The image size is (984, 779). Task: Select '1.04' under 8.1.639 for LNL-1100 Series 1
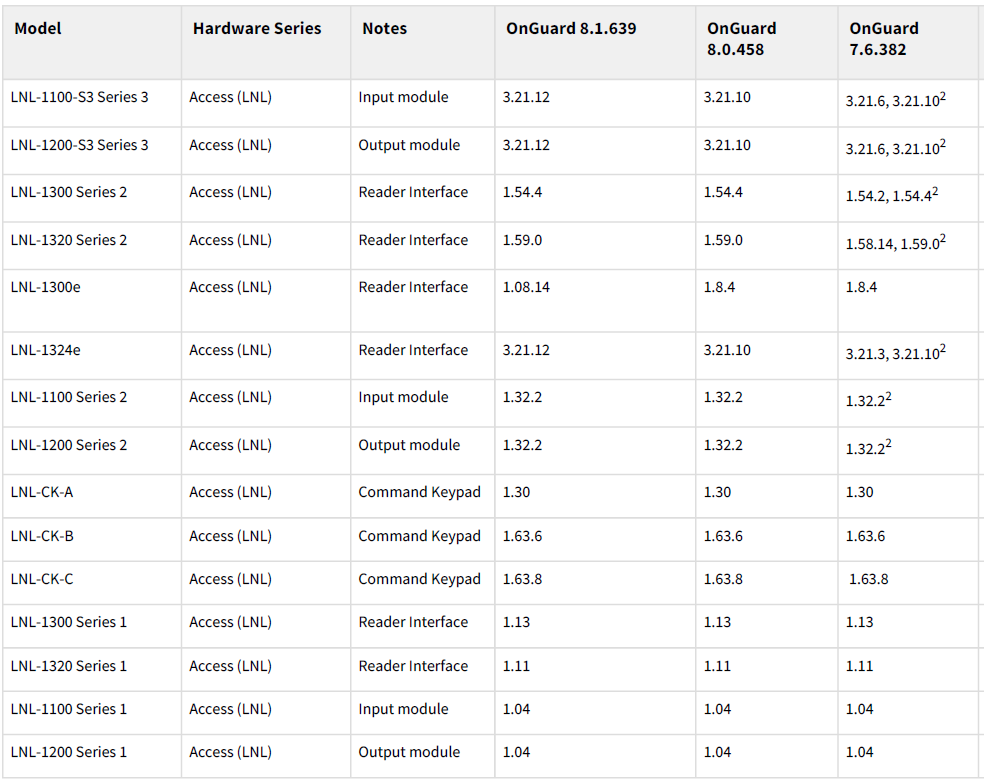pyautogui.click(x=516, y=709)
